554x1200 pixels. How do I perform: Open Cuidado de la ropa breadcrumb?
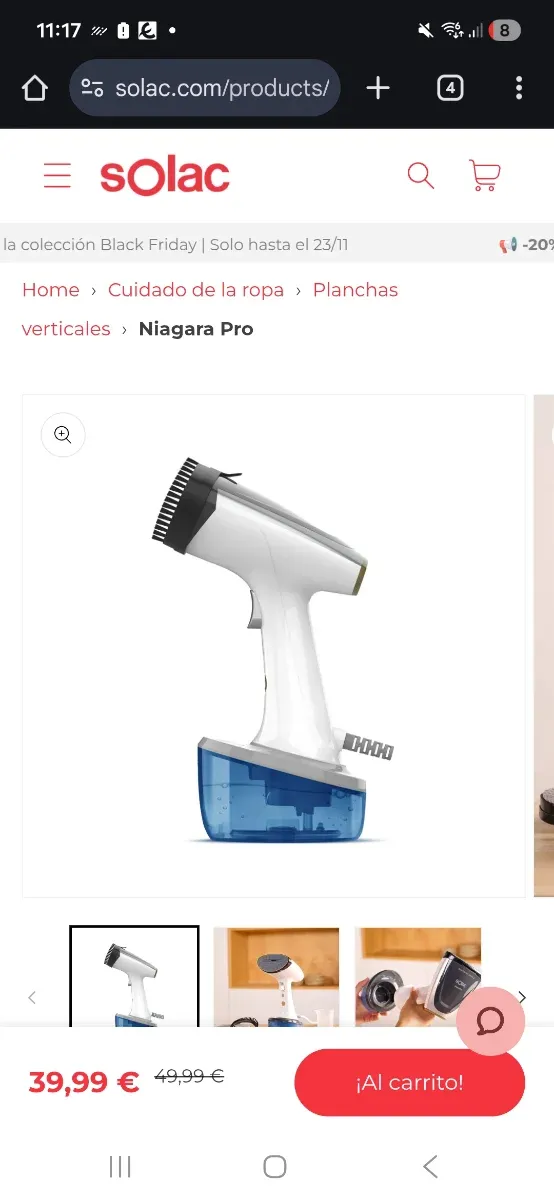[196, 290]
